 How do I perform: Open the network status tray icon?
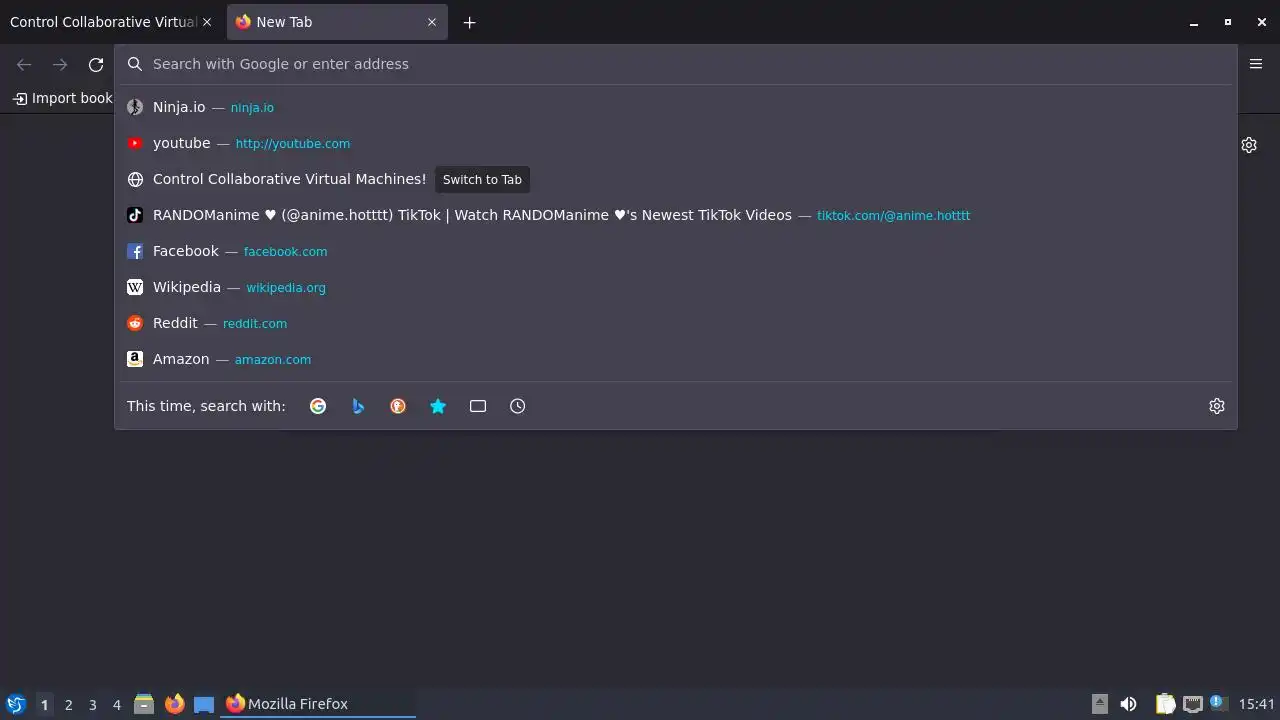(1192, 704)
